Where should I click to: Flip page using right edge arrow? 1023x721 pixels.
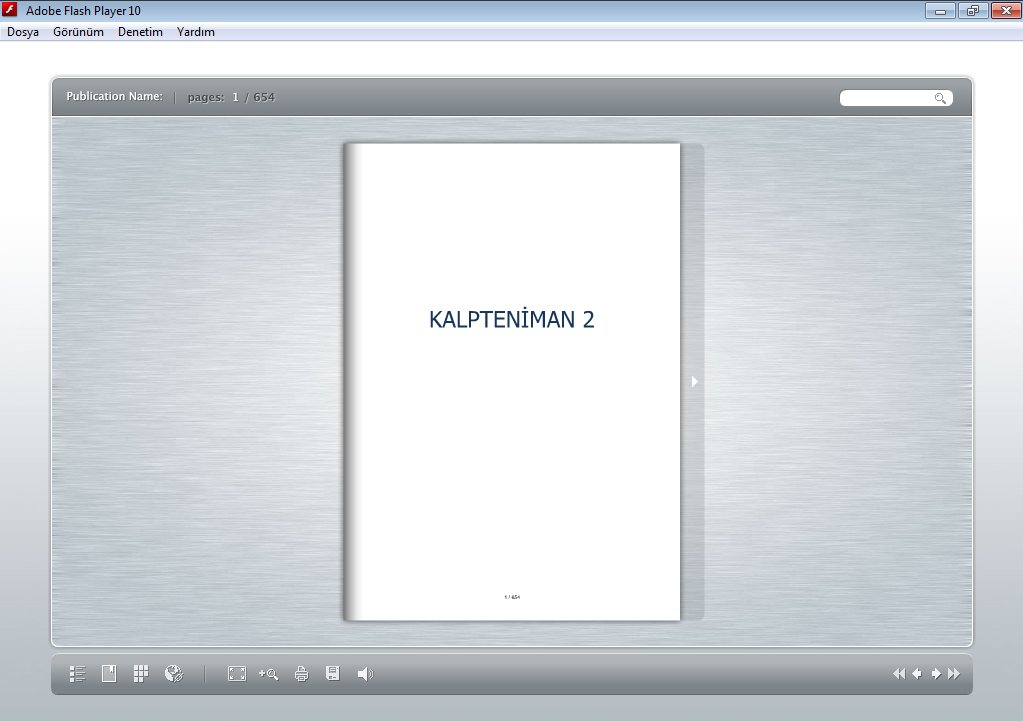pos(694,381)
